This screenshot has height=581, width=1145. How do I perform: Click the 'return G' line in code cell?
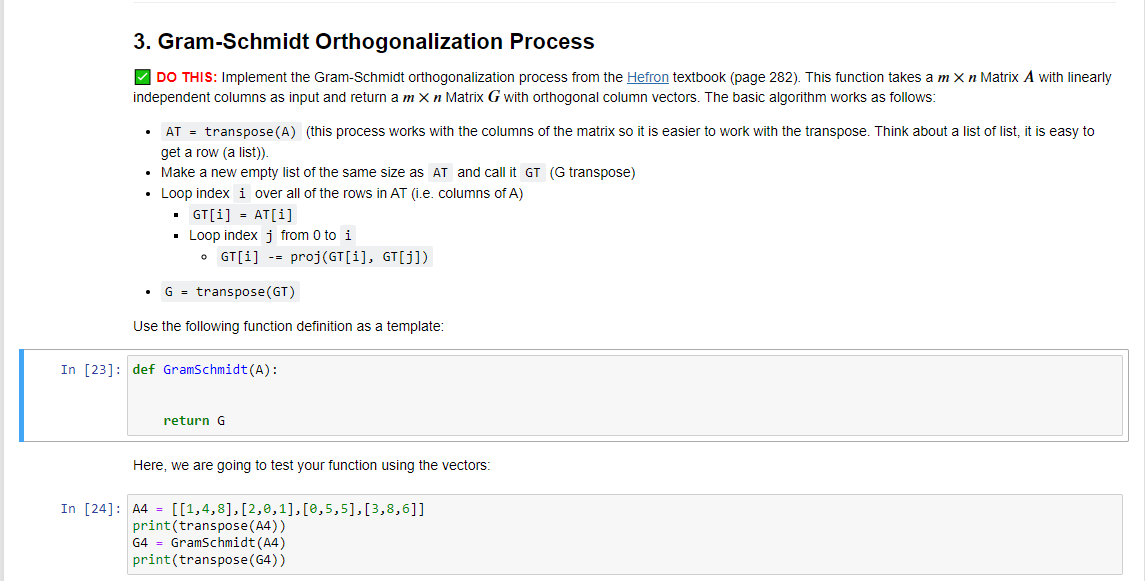pos(194,421)
